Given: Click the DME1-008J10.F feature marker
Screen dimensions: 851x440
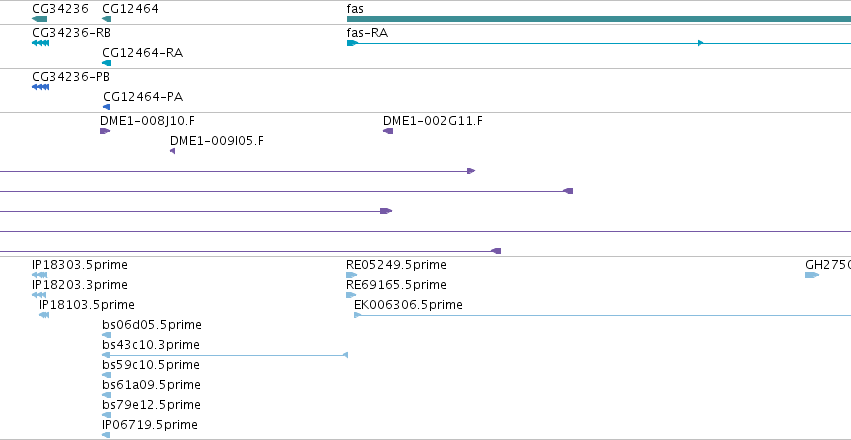Looking at the screenshot, I should point(105,131).
